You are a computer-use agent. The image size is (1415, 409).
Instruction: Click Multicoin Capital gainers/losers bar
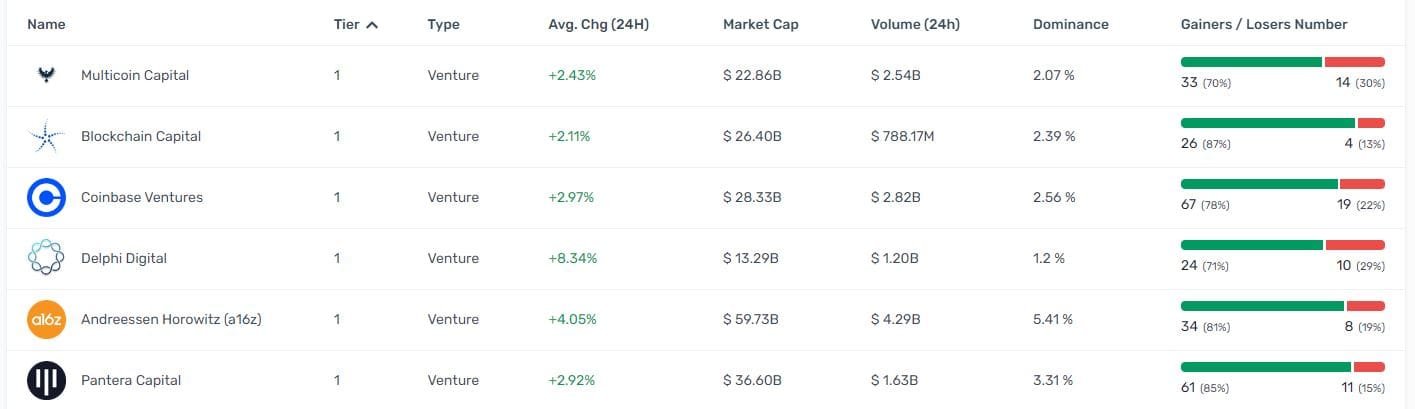point(1282,62)
